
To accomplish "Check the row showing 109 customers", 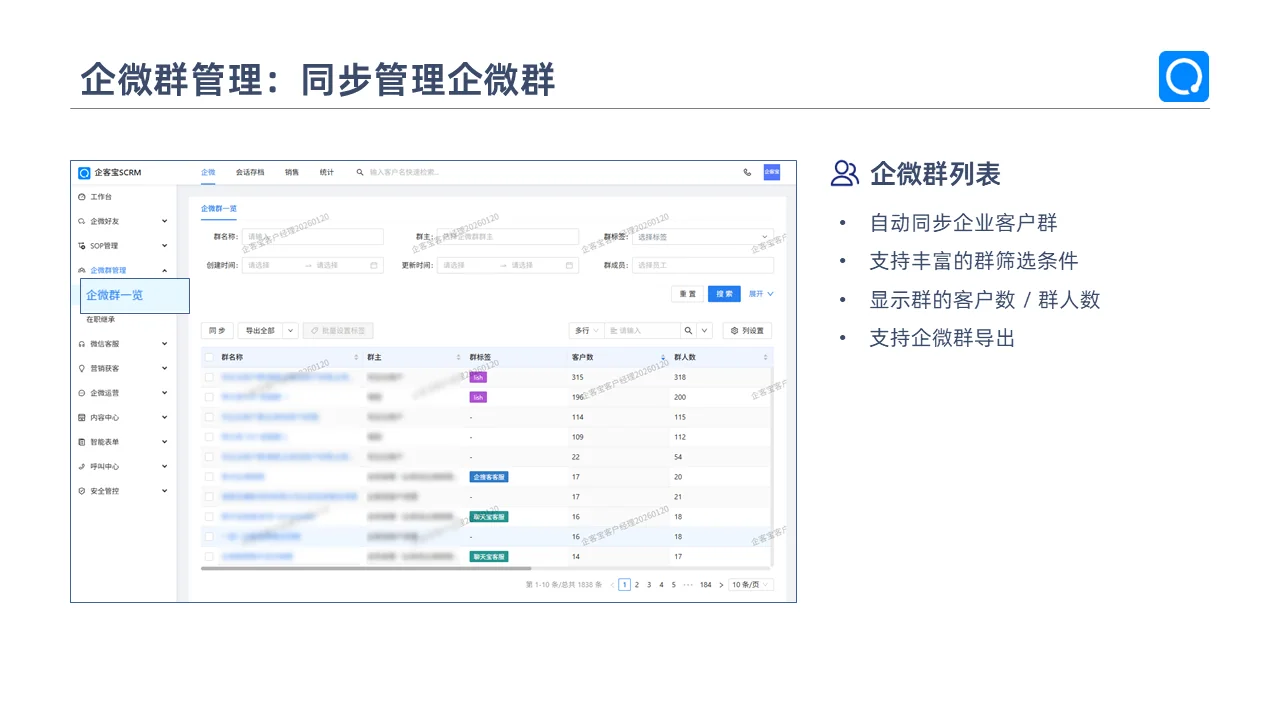I will point(209,437).
